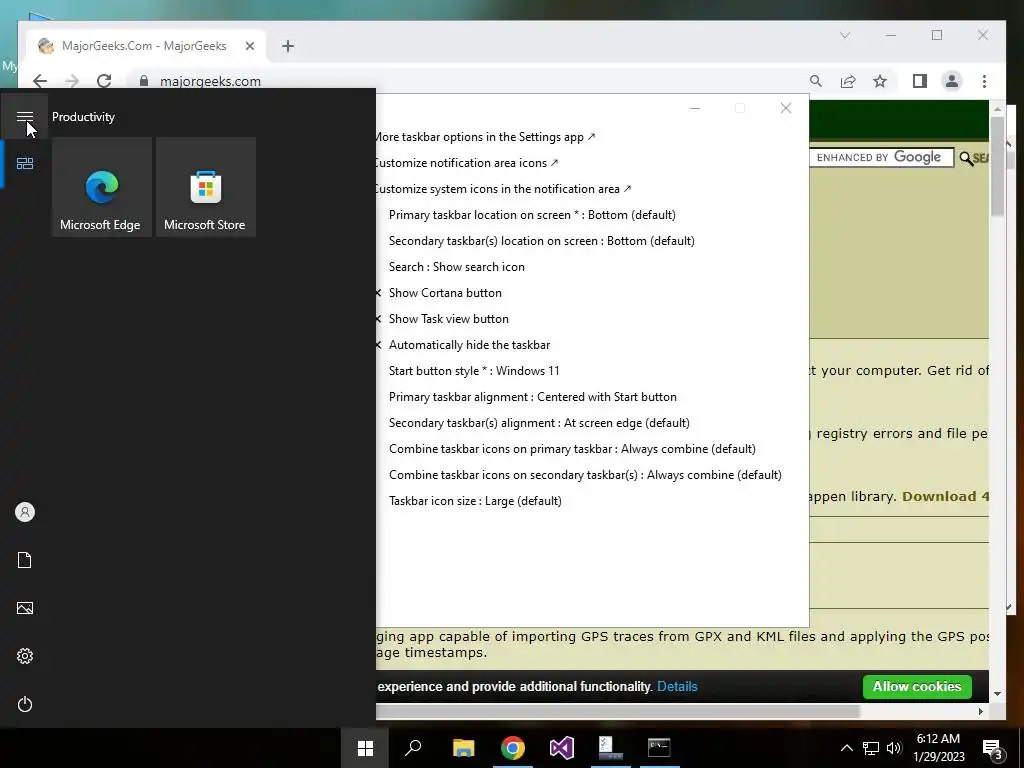The image size is (1024, 768).
Task: Open the Settings gear in Start menu
Action: [x=25, y=656]
